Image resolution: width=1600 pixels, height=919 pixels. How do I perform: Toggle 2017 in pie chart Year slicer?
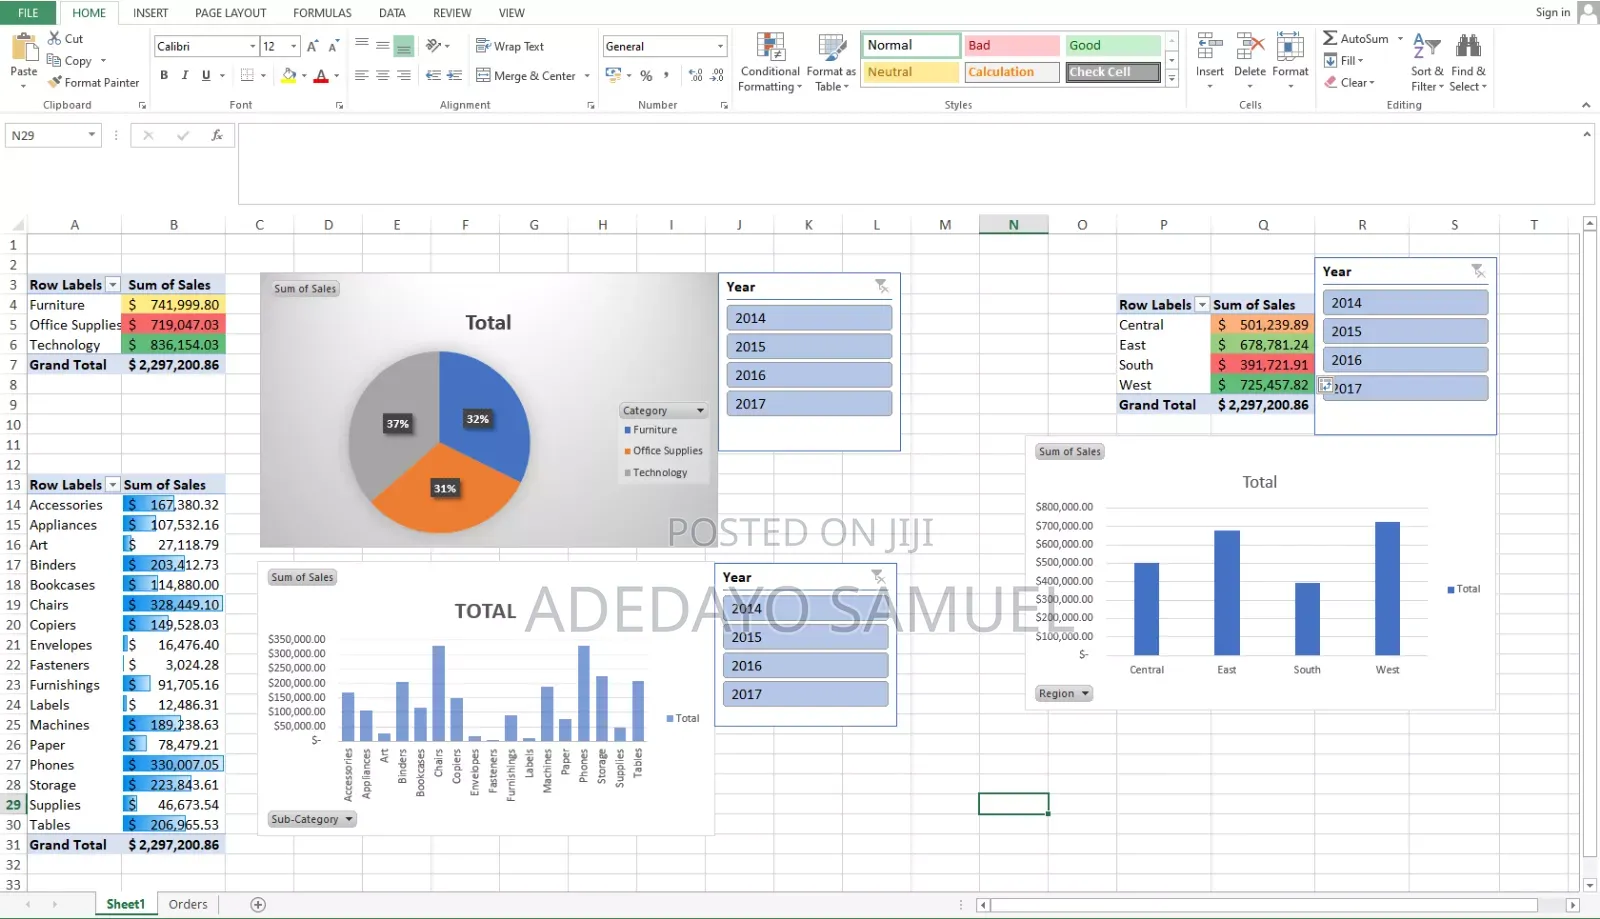(809, 404)
